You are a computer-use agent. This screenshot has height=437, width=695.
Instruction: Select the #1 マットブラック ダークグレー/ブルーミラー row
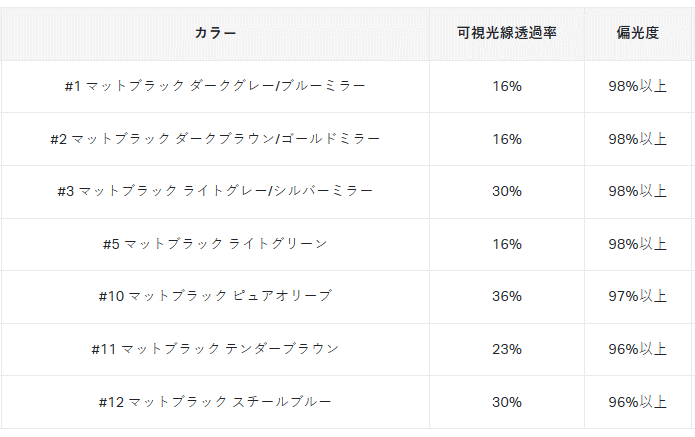[x=347, y=86]
